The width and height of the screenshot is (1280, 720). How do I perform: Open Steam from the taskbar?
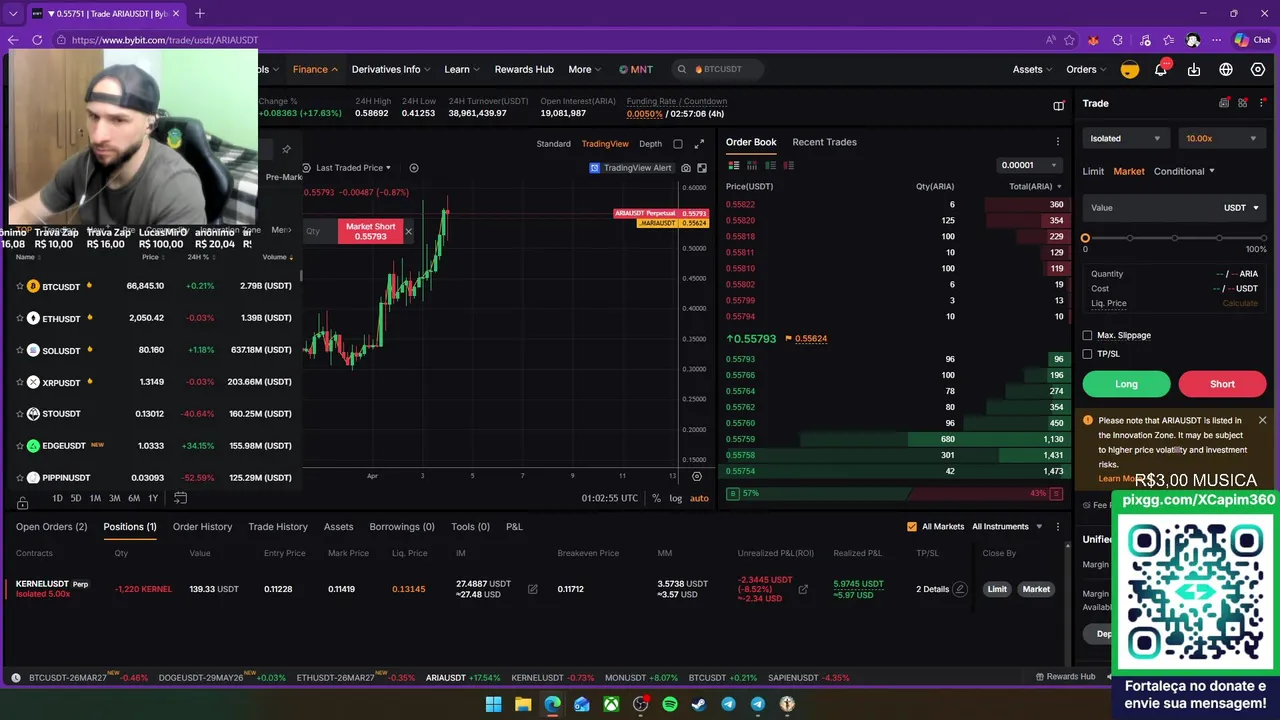699,704
